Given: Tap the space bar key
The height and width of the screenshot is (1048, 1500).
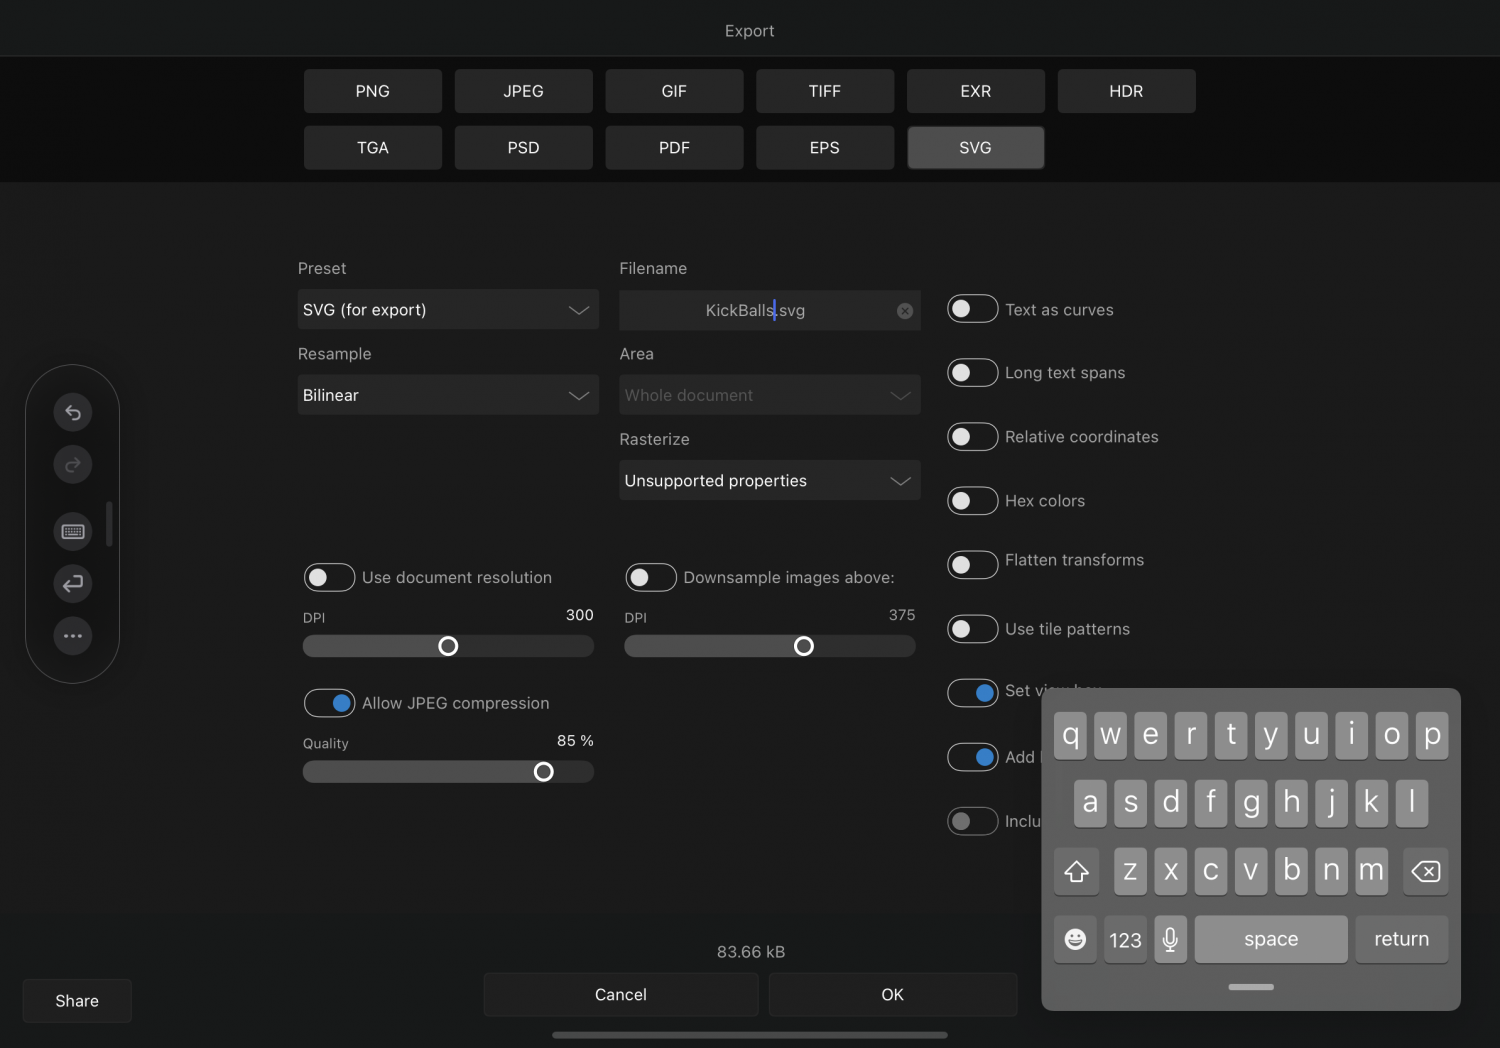Looking at the screenshot, I should coord(1271,939).
